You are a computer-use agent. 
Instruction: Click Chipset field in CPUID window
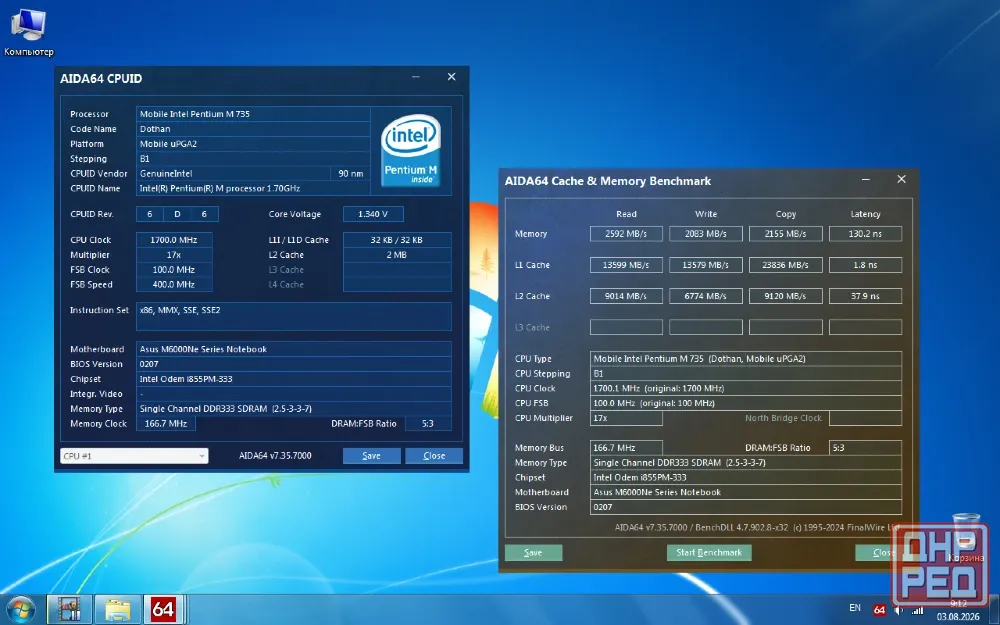point(293,379)
